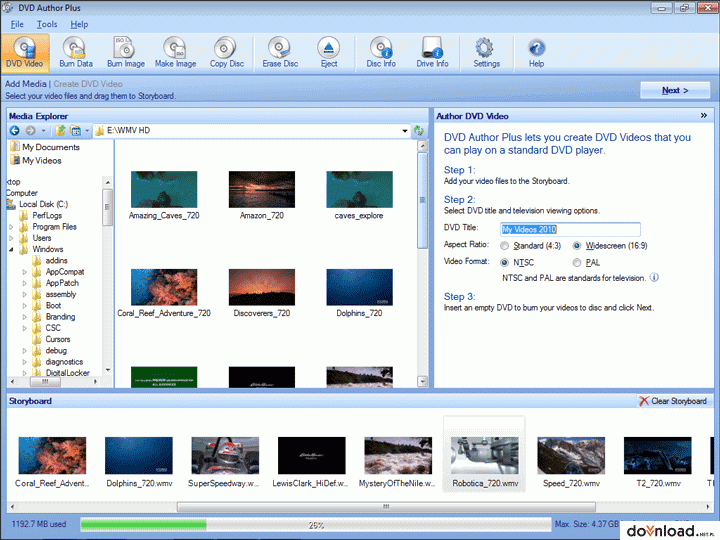Select Speed_720.wmv in Storyboard

click(571, 461)
